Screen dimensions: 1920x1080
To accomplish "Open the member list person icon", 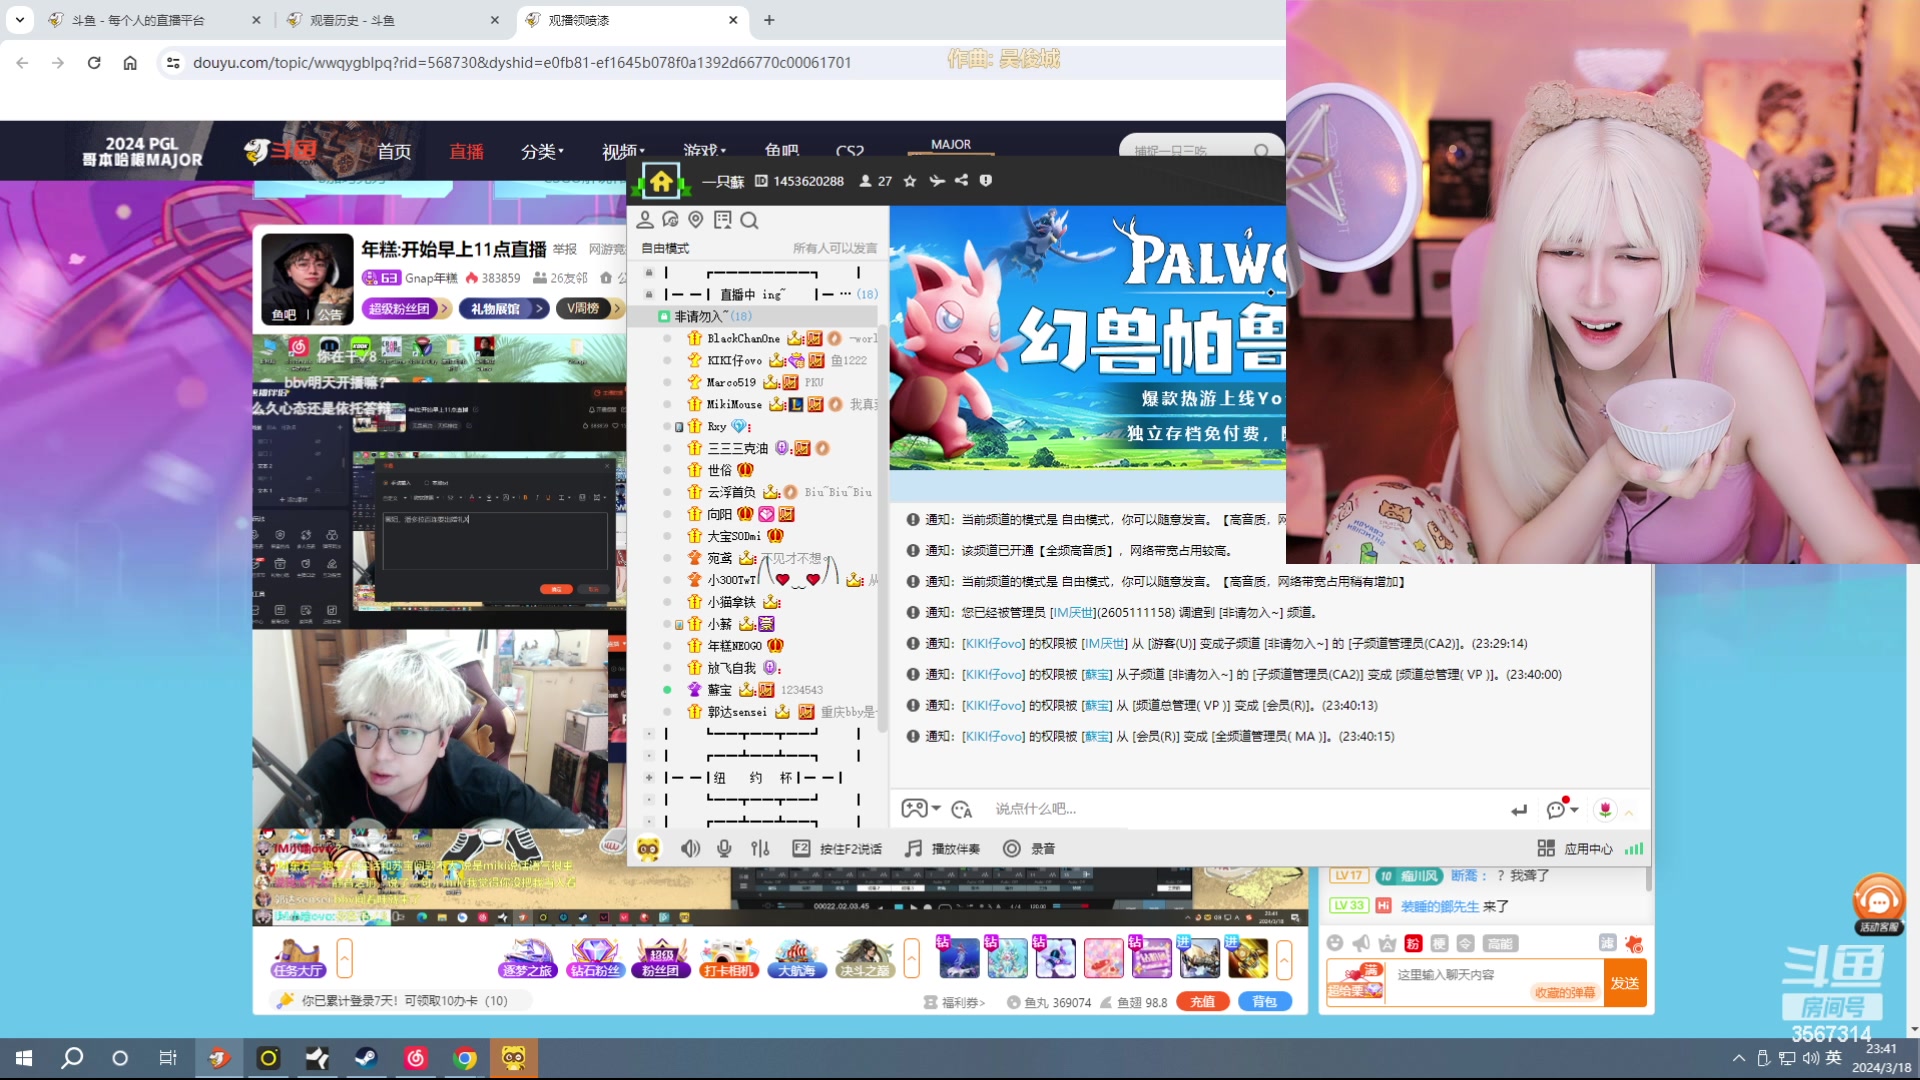I will (x=645, y=220).
